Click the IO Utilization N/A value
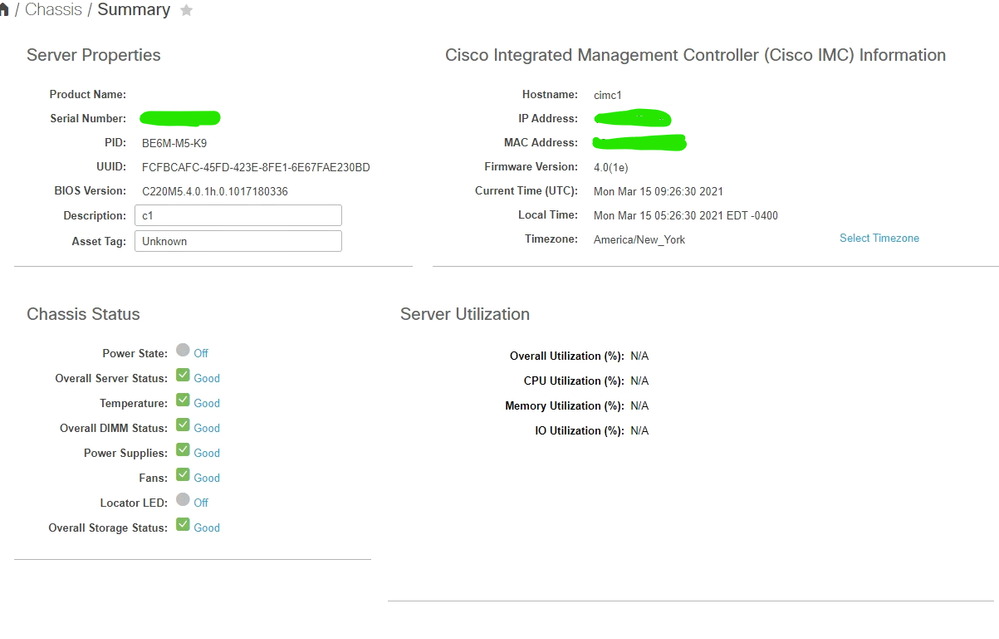The height and width of the screenshot is (639, 999). click(x=640, y=431)
